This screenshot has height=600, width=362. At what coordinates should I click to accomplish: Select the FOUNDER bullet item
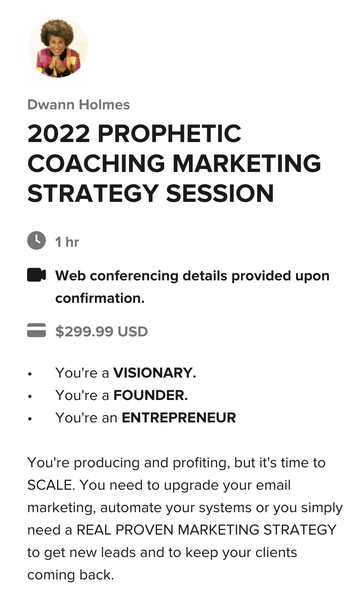pyautogui.click(x=122, y=395)
